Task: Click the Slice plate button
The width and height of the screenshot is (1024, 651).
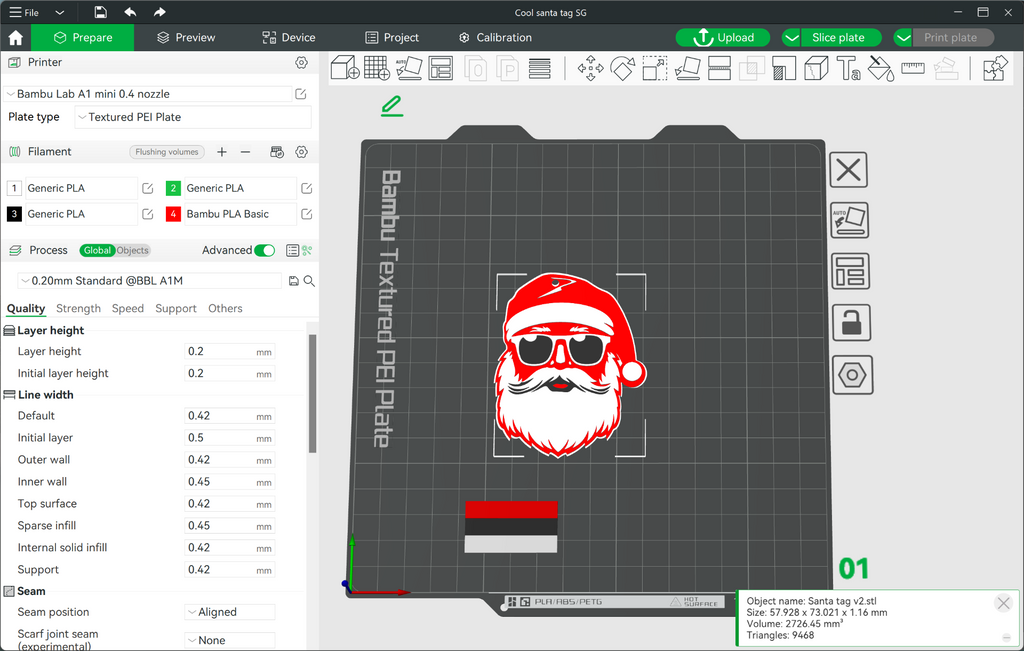Action: (839, 38)
